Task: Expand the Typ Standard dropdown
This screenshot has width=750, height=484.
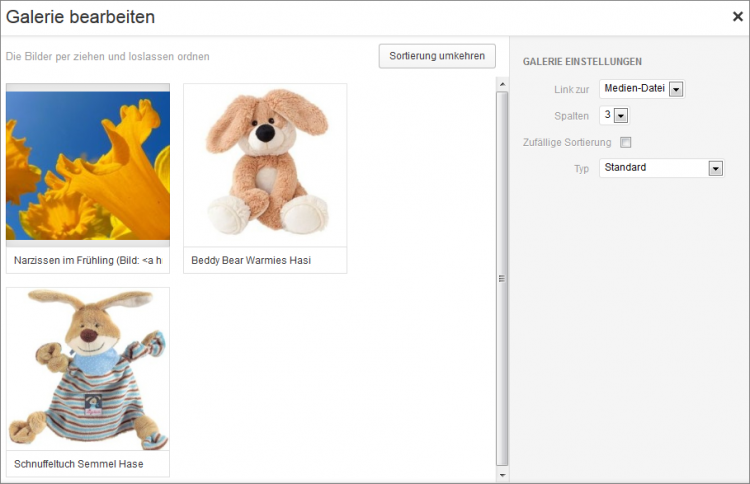Action: pyautogui.click(x=660, y=168)
